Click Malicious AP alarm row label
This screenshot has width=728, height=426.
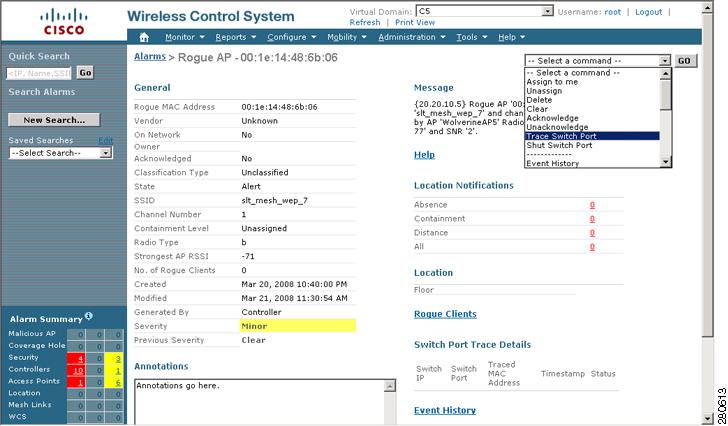click(x=32, y=334)
